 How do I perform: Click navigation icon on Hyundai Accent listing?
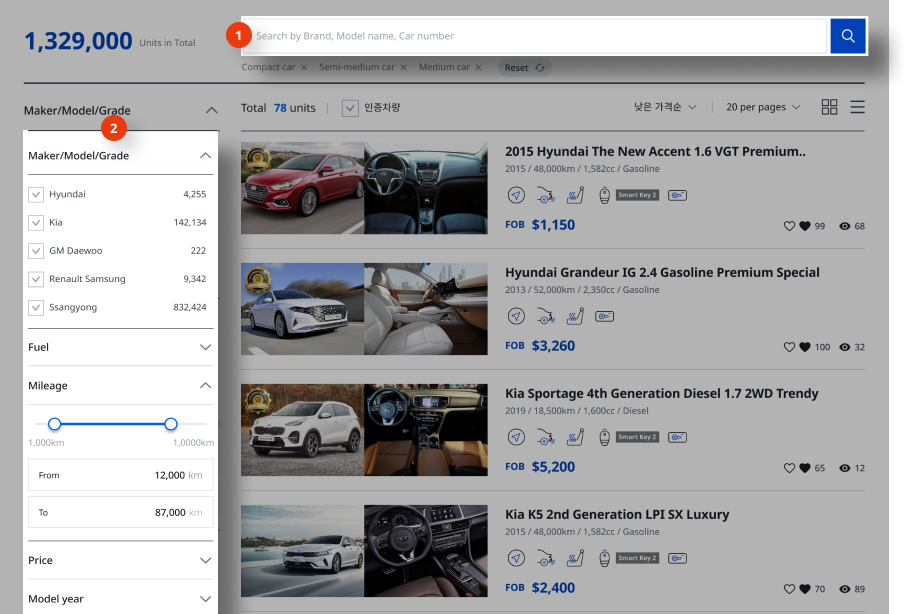[x=516, y=195]
